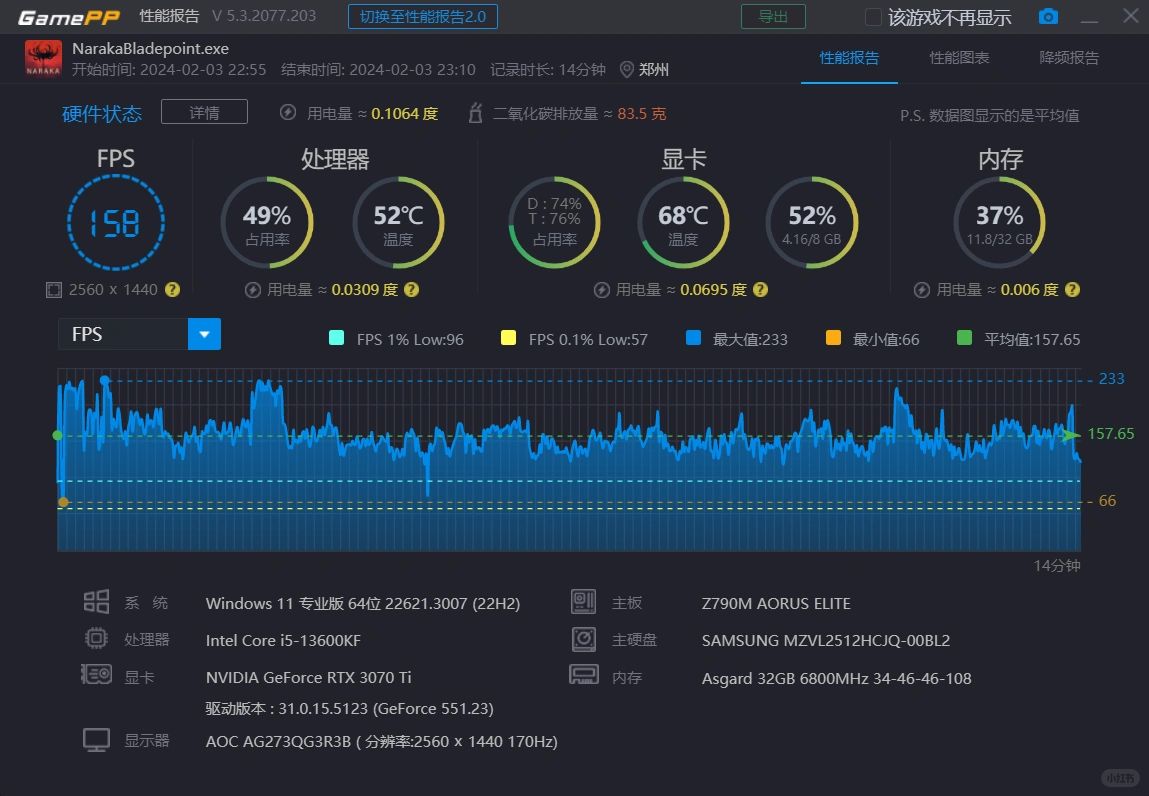Click the GPU D:74% T:76% usage gauge
Screen dimensions: 1149x796
pyautogui.click(x=555, y=222)
